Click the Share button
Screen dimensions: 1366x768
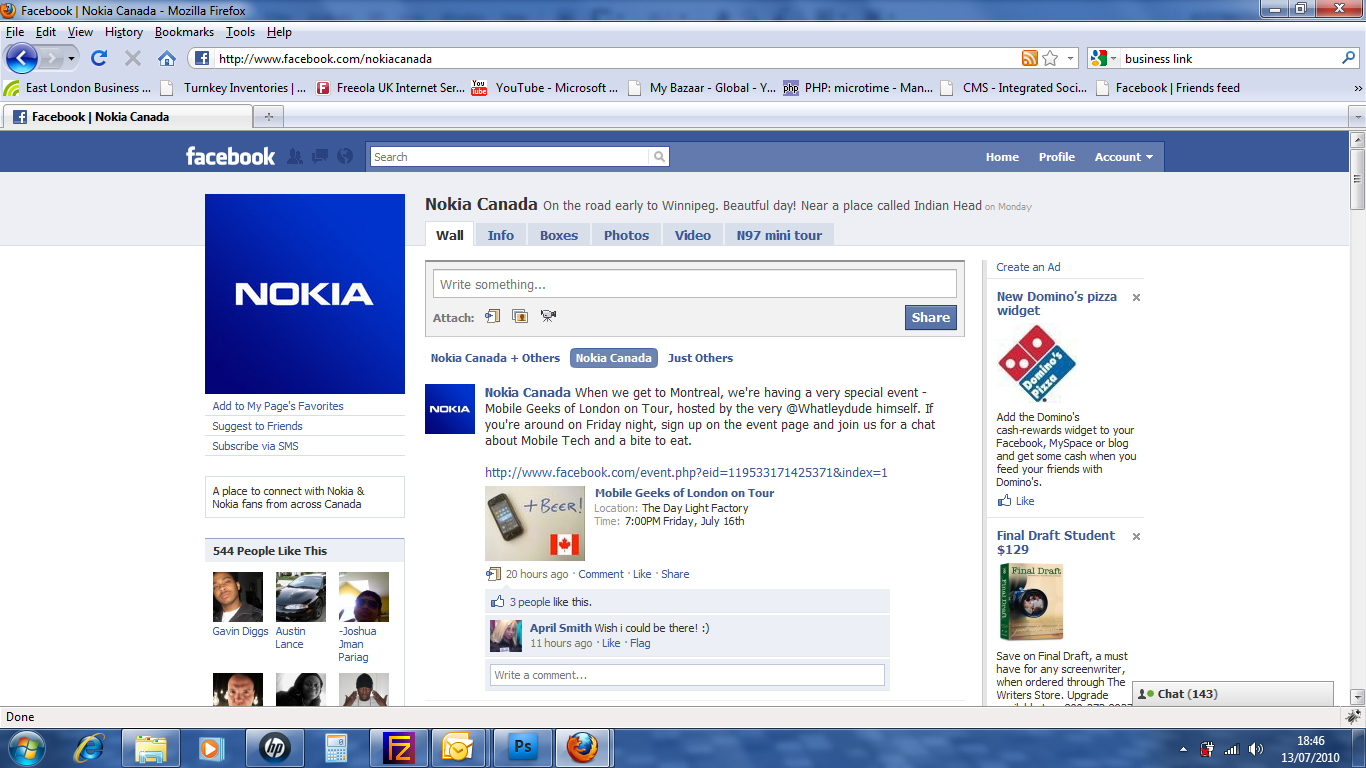tap(930, 317)
